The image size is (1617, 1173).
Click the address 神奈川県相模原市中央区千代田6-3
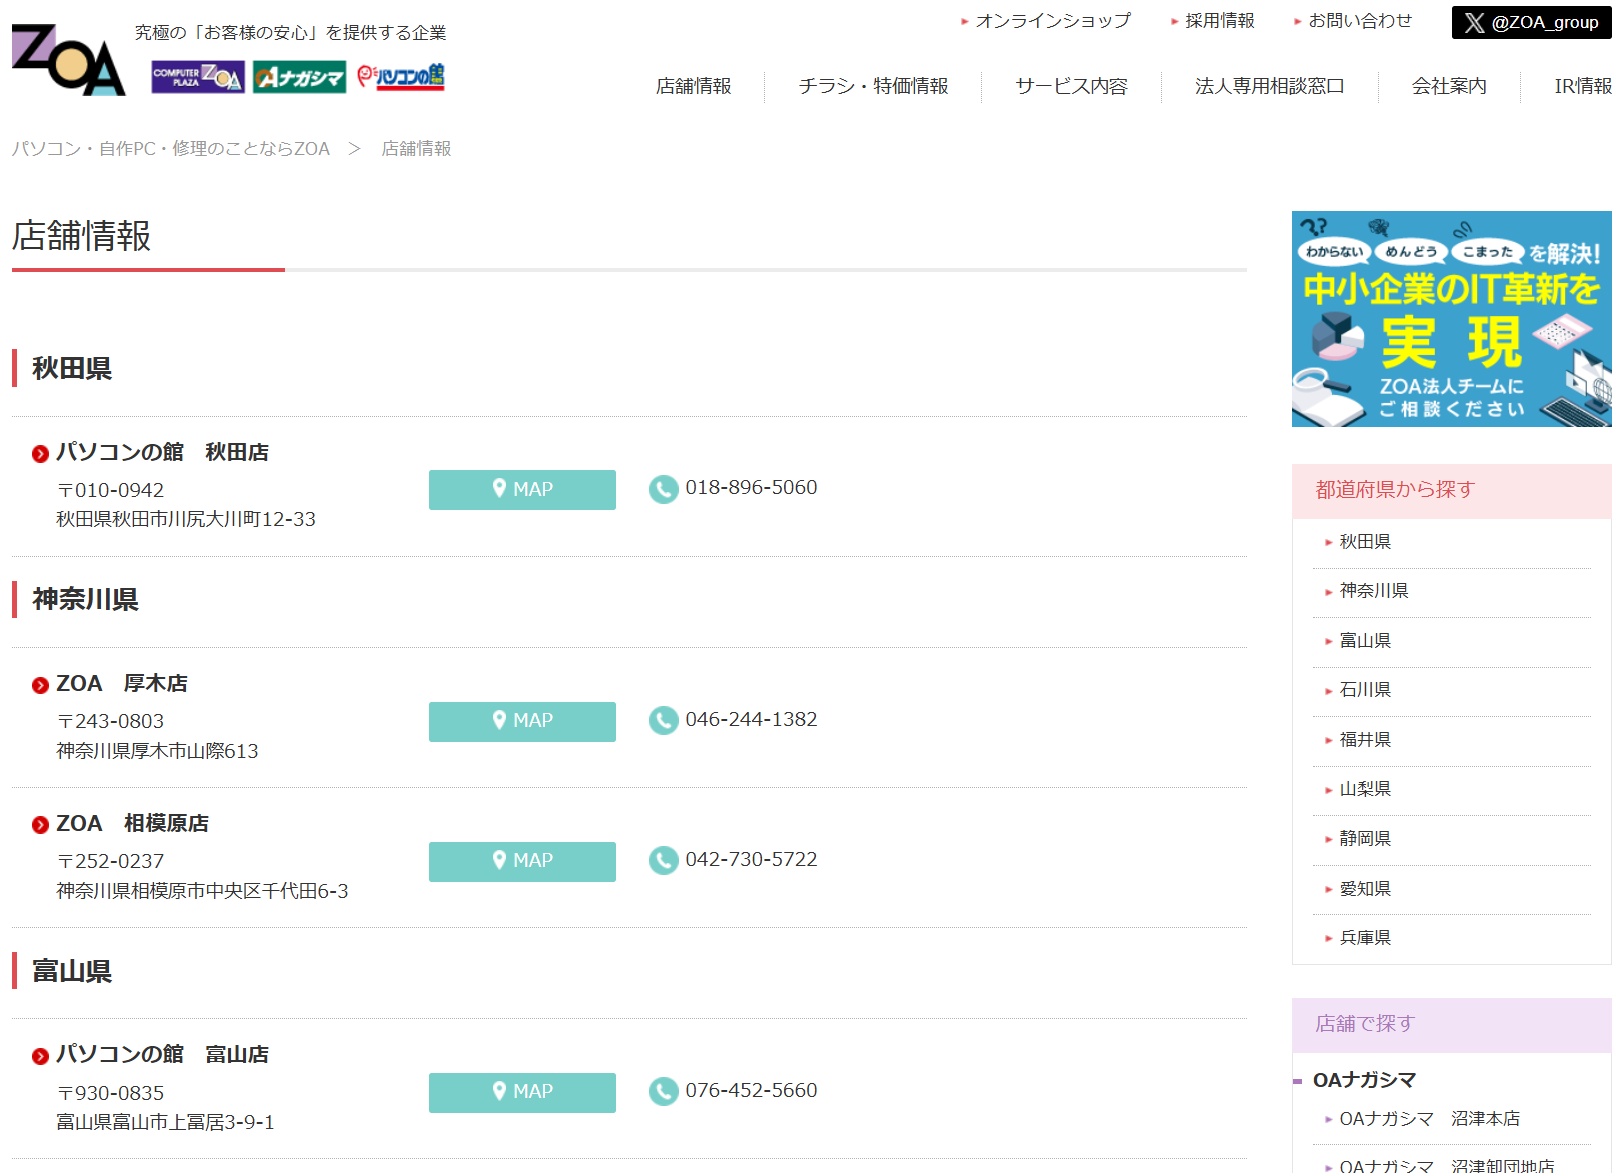pyautogui.click(x=202, y=892)
